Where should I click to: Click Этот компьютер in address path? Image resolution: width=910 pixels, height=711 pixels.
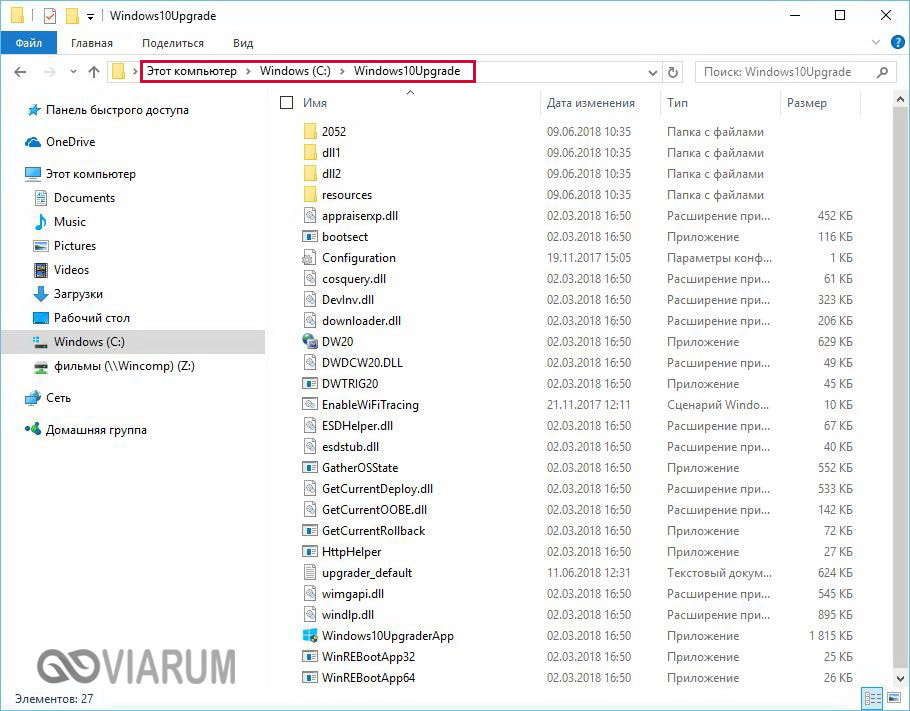[x=192, y=71]
